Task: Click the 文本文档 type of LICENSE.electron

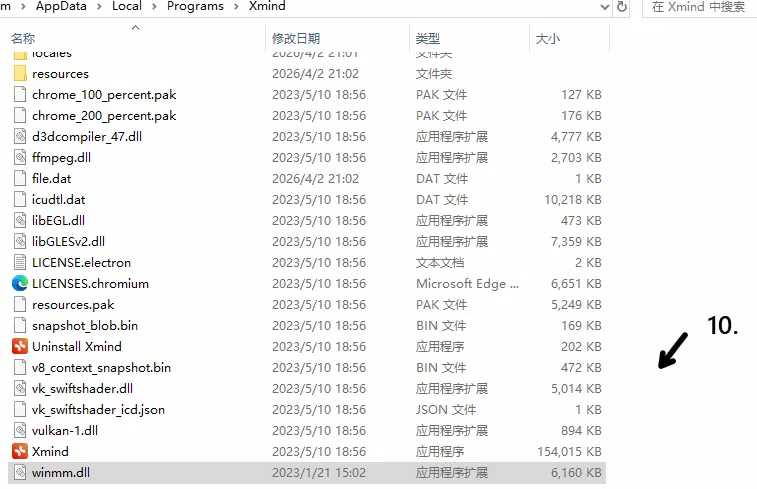Action: (x=440, y=263)
